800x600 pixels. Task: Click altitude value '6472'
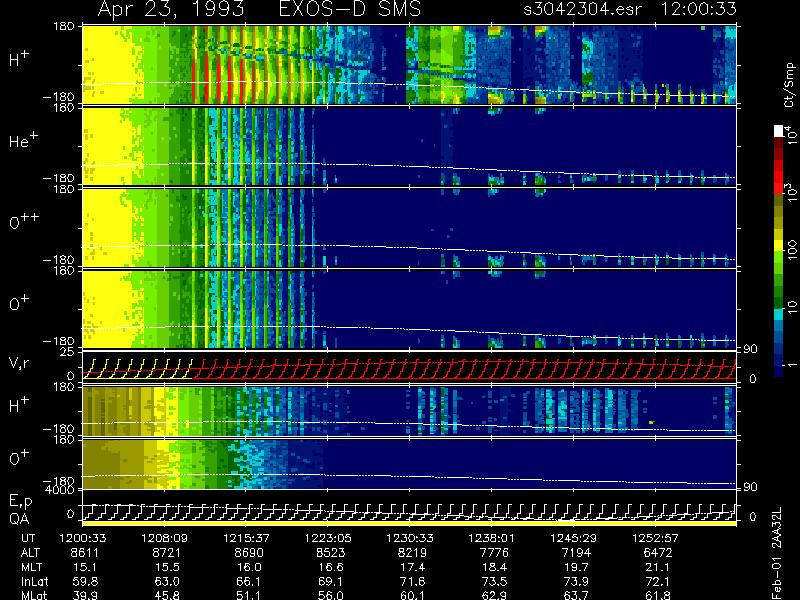(x=658, y=553)
